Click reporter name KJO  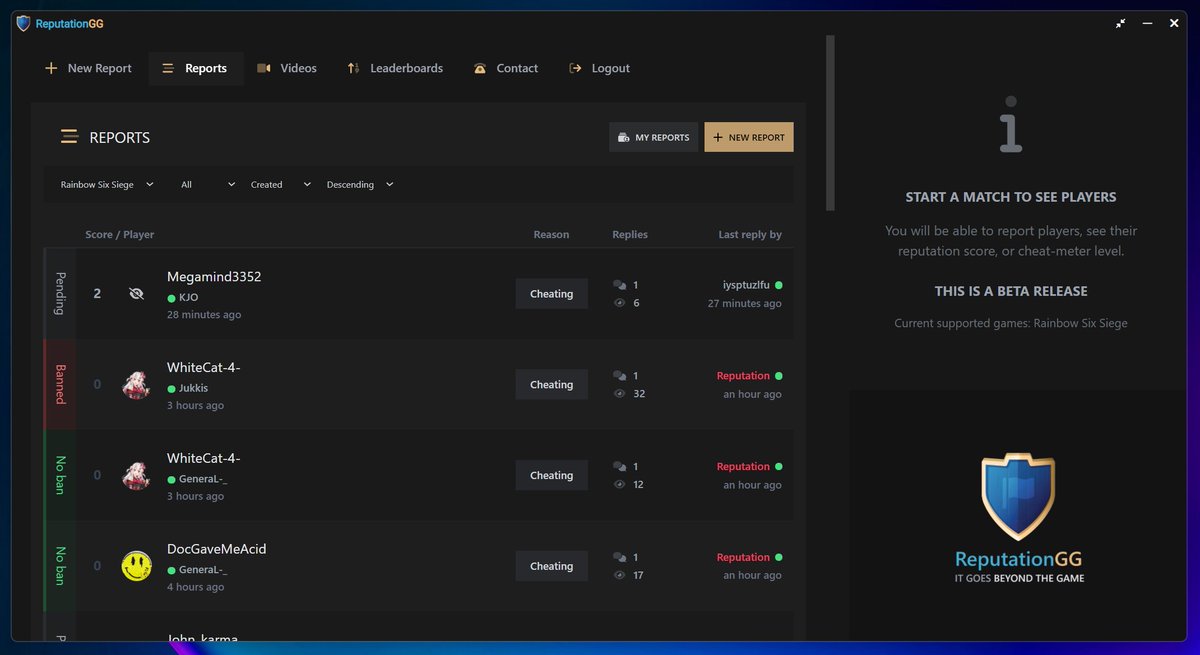[x=188, y=297]
